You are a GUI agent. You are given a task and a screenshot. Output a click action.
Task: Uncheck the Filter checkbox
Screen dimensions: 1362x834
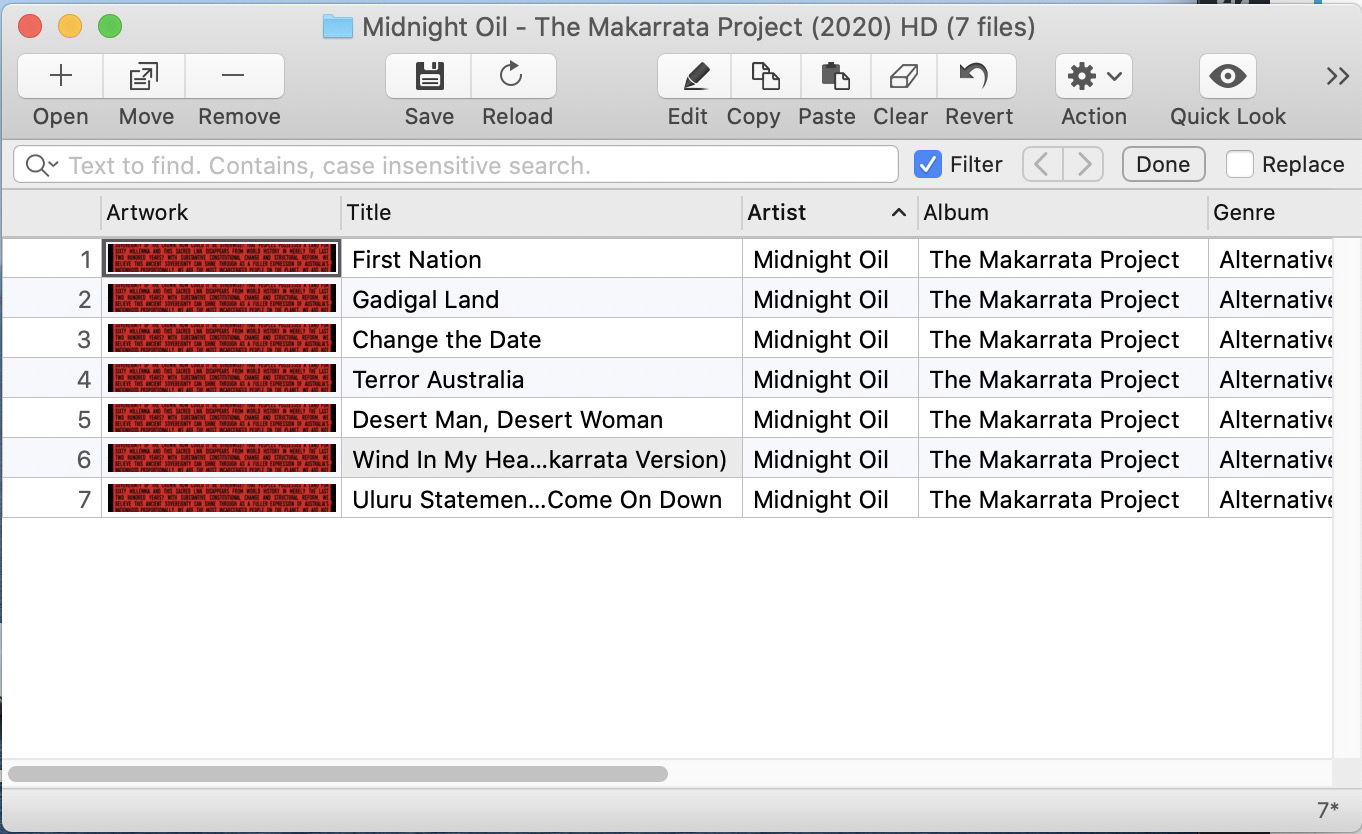(x=928, y=164)
